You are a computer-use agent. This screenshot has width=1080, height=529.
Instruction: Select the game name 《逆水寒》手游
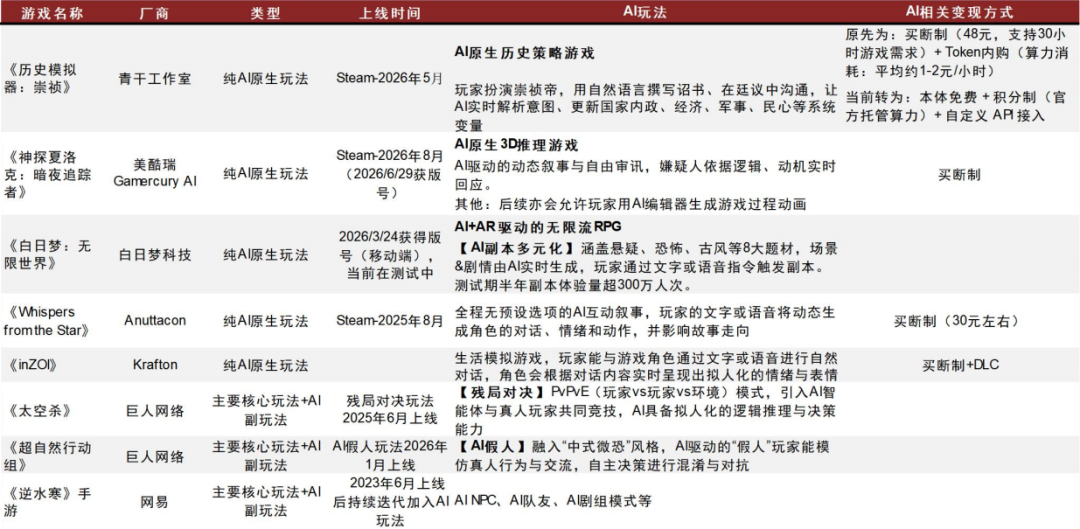point(47,501)
